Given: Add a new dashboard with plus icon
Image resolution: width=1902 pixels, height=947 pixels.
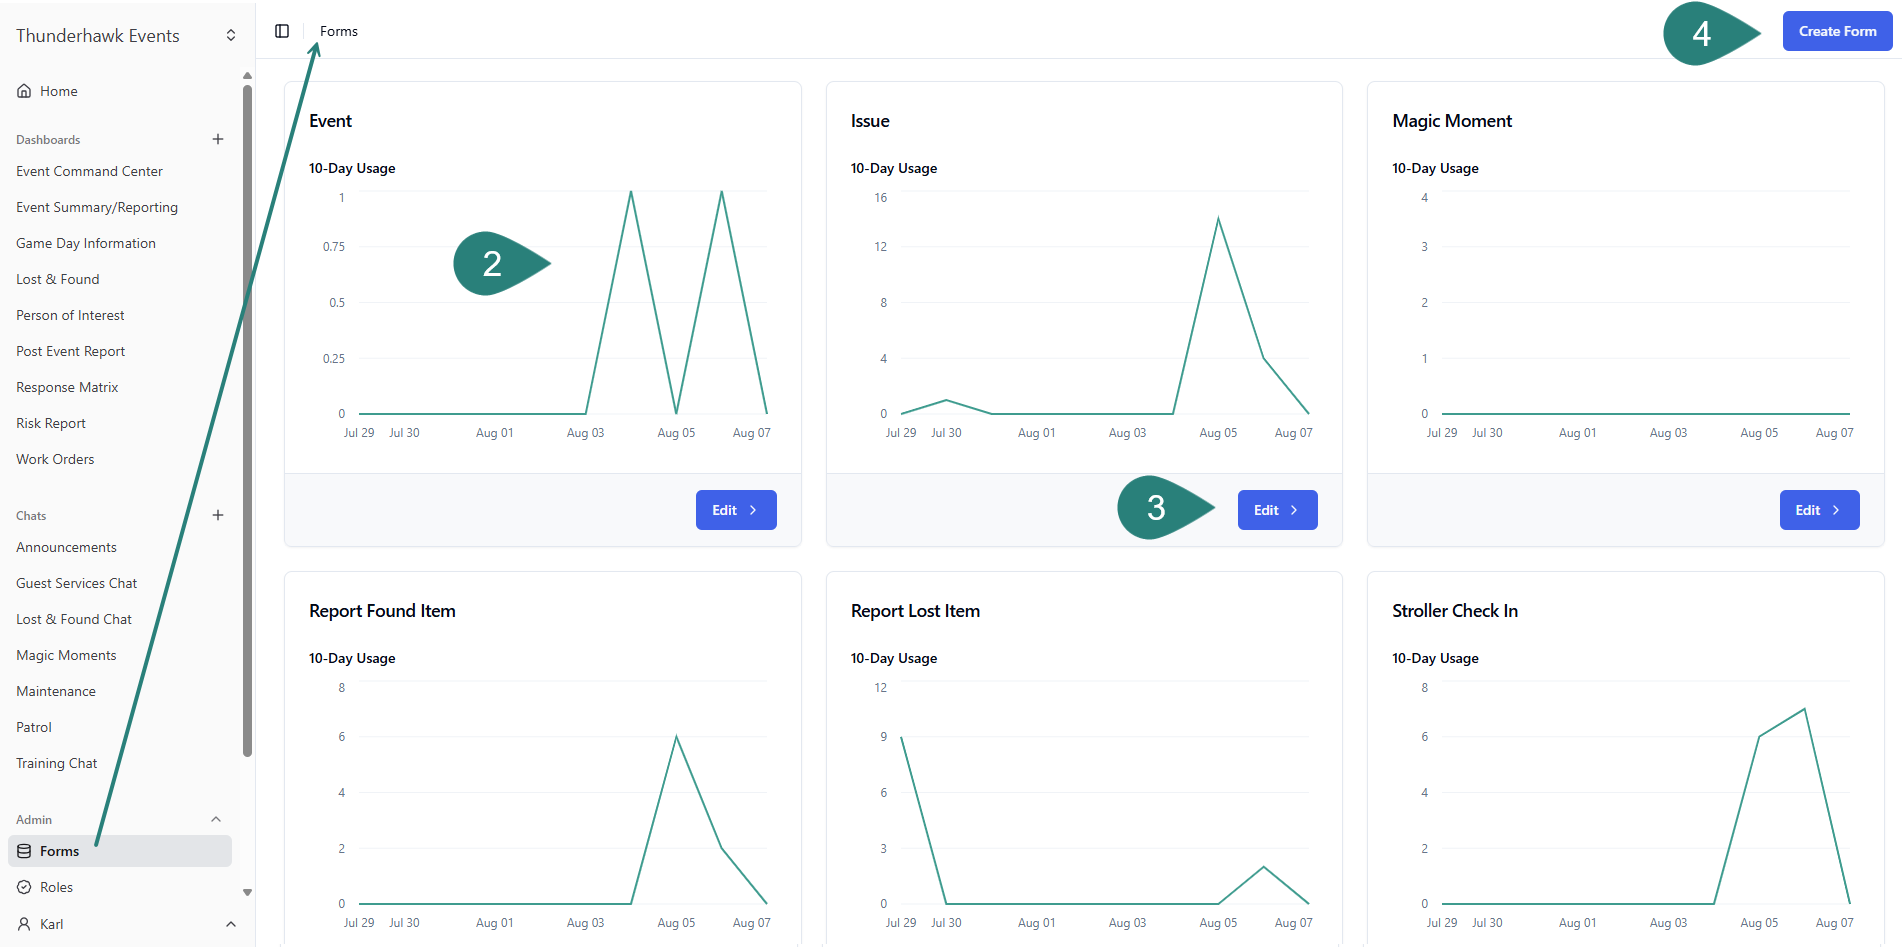Looking at the screenshot, I should [x=218, y=139].
